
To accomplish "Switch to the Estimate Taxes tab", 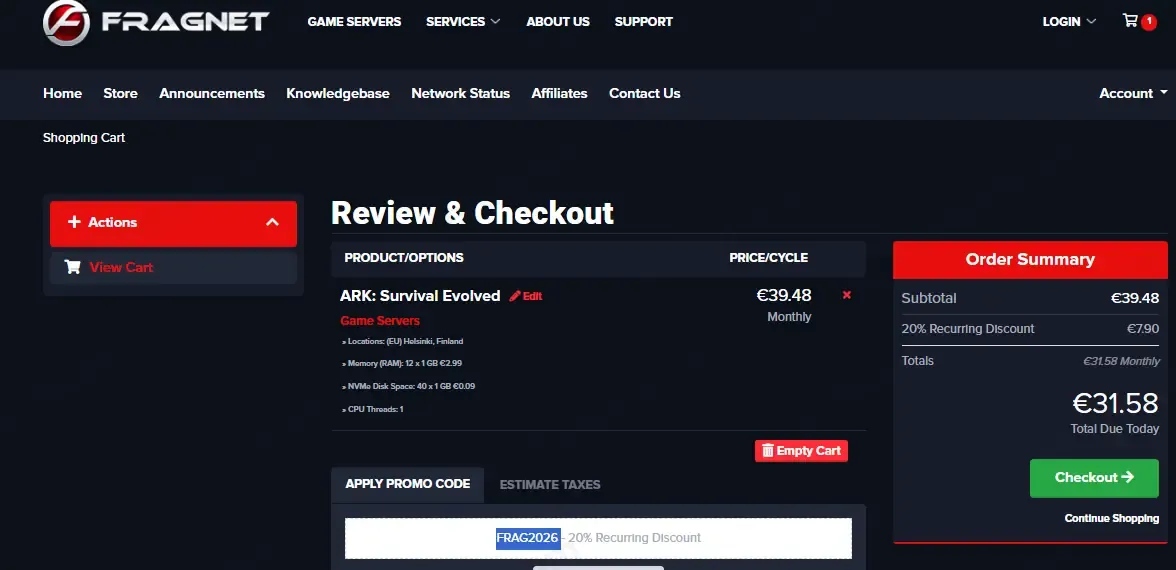I will point(550,484).
